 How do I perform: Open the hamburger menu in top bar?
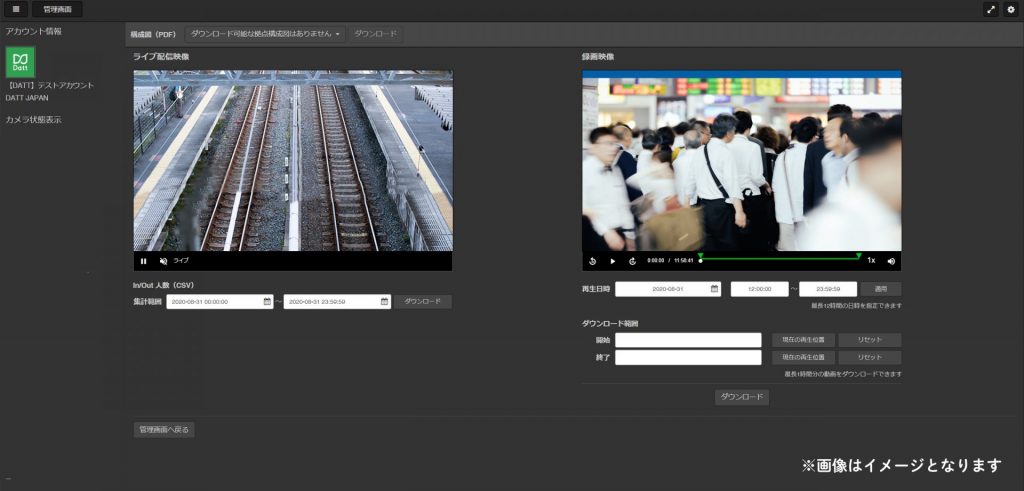pos(16,9)
